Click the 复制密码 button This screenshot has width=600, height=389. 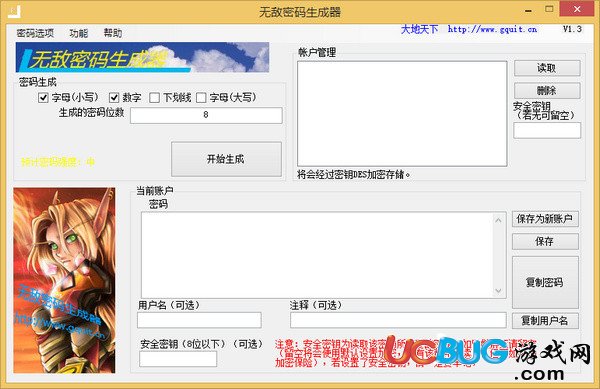pyautogui.click(x=545, y=282)
